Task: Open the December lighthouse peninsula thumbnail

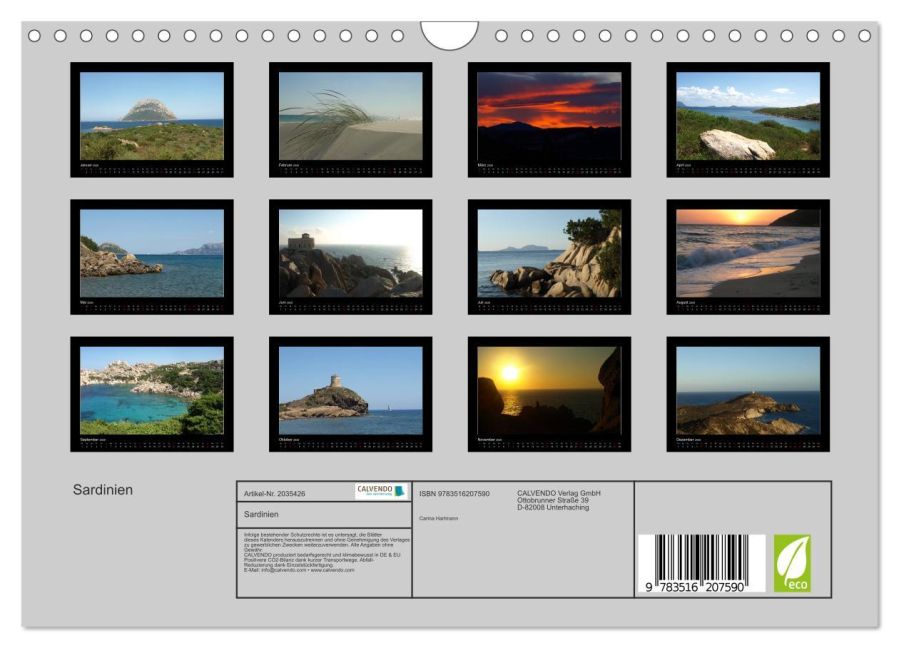Action: tap(748, 394)
